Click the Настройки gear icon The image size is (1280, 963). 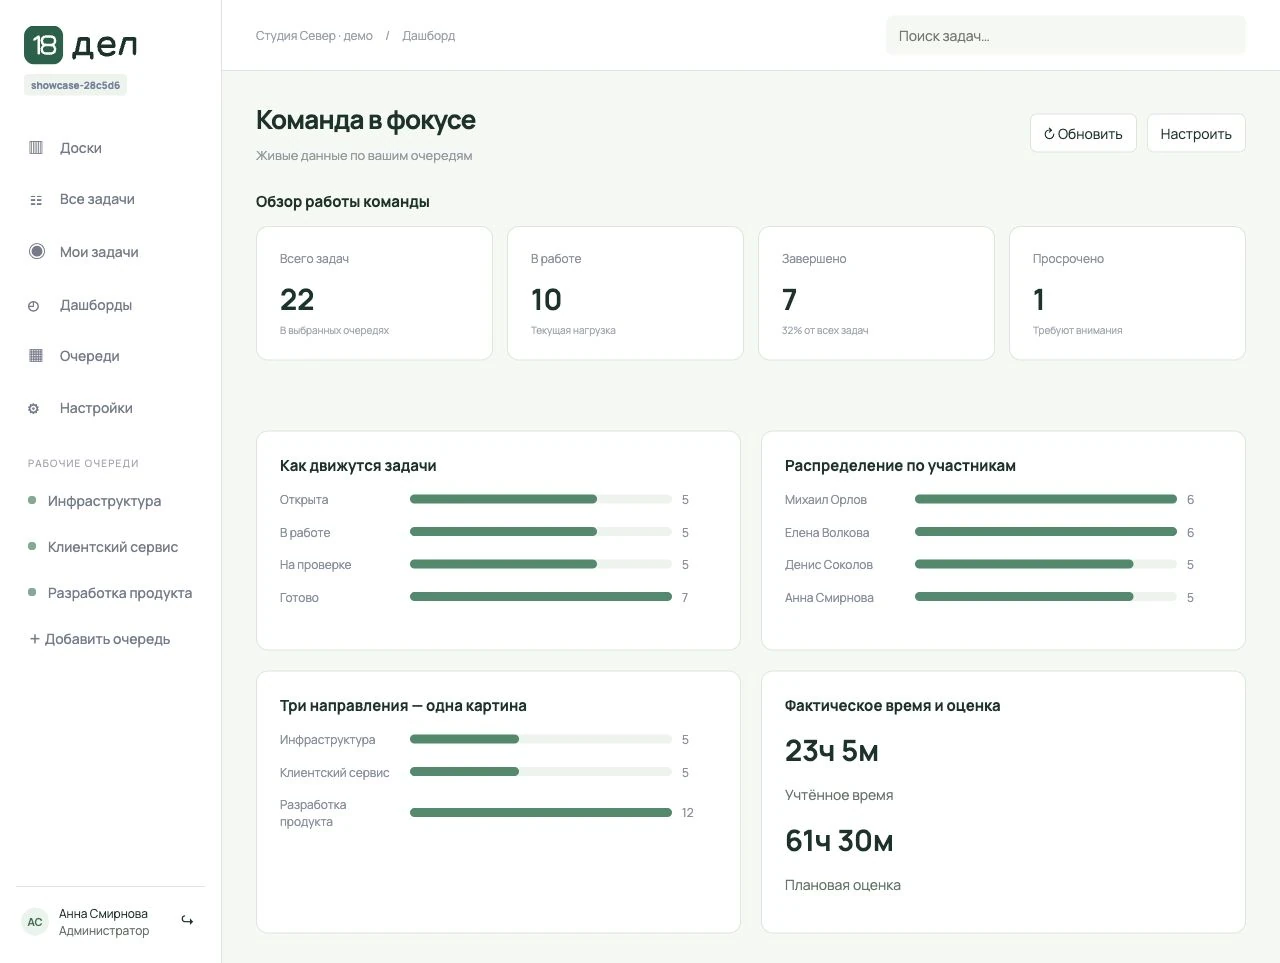point(34,409)
